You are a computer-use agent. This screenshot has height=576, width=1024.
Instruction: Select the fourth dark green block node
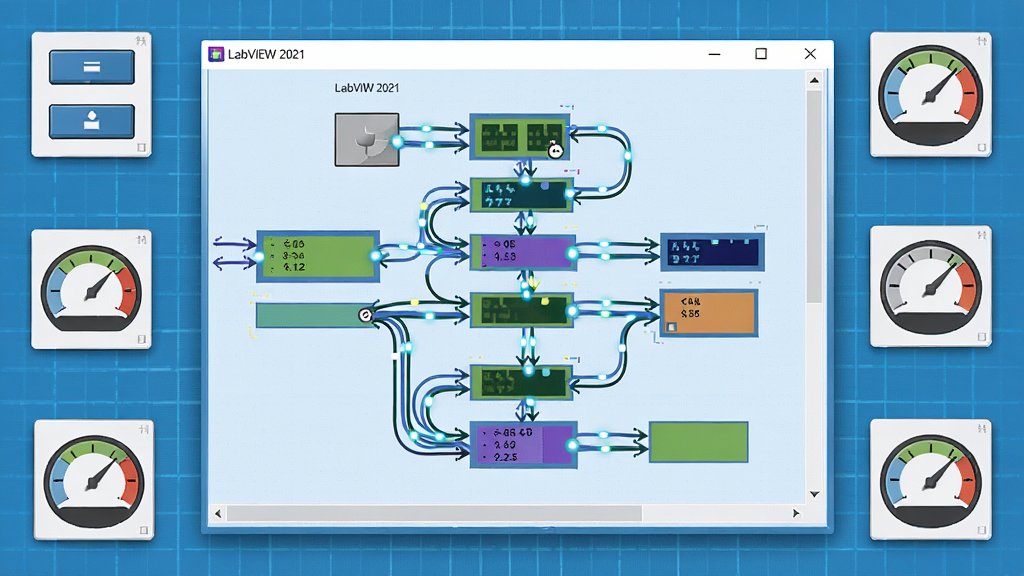522,310
